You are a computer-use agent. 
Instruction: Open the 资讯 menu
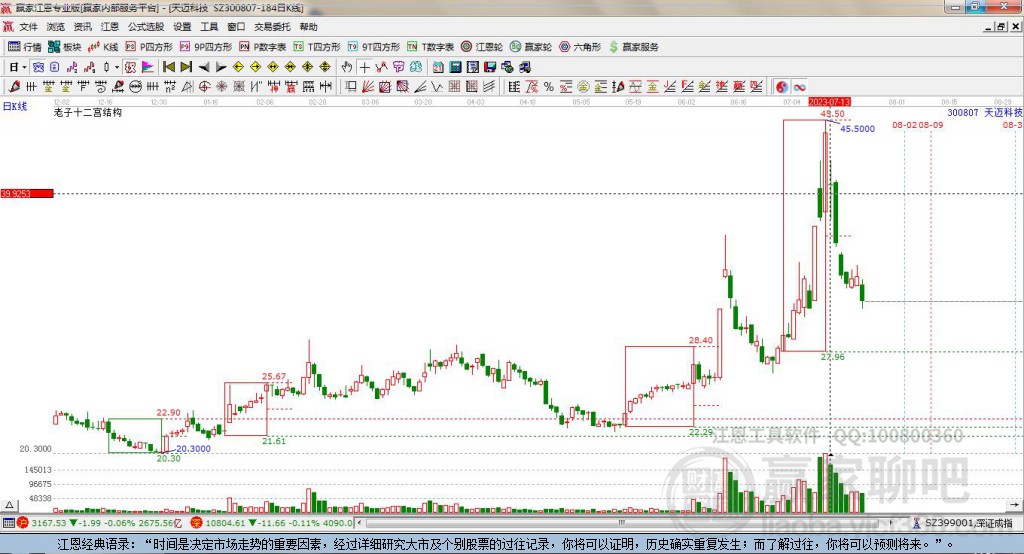click(x=83, y=27)
